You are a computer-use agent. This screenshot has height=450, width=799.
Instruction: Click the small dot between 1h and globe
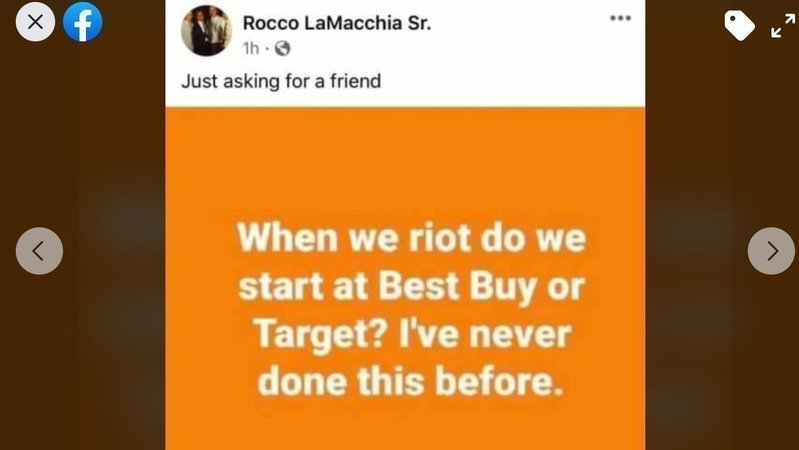267,49
